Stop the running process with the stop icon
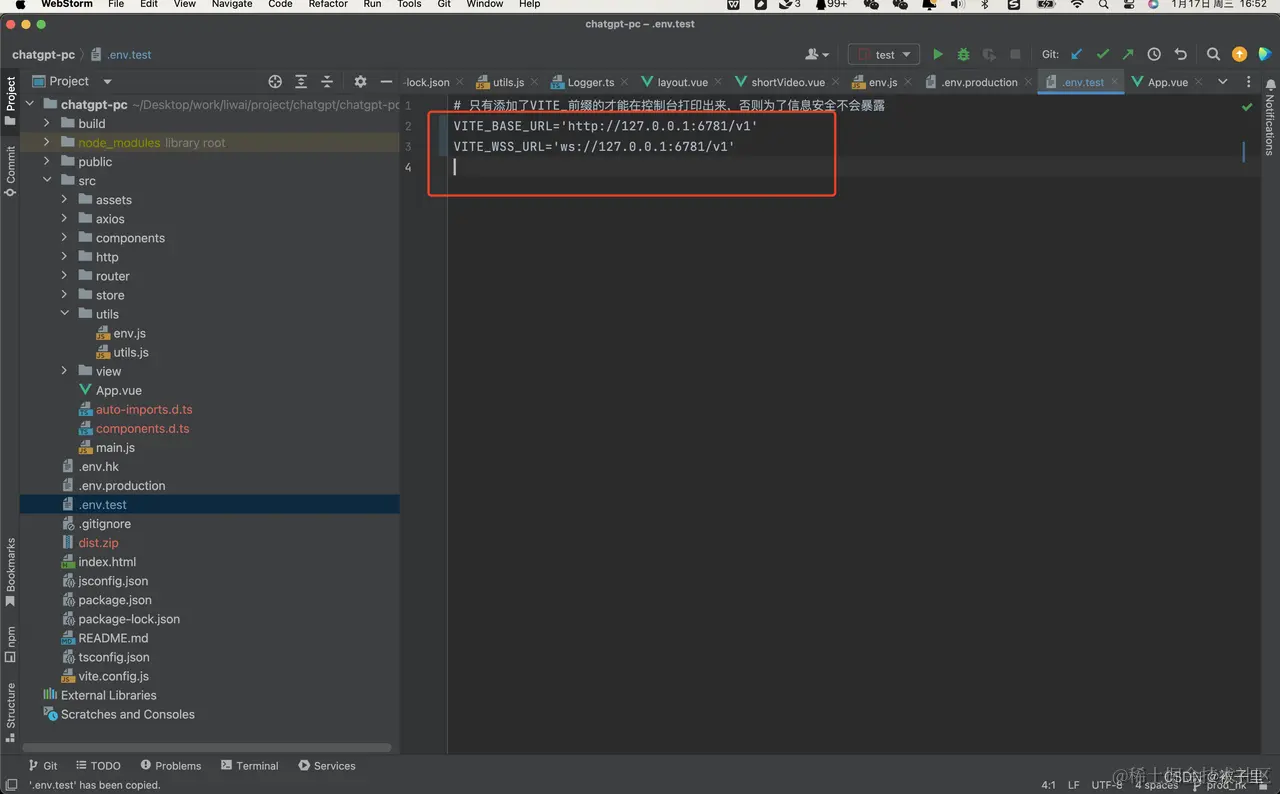 (1015, 55)
